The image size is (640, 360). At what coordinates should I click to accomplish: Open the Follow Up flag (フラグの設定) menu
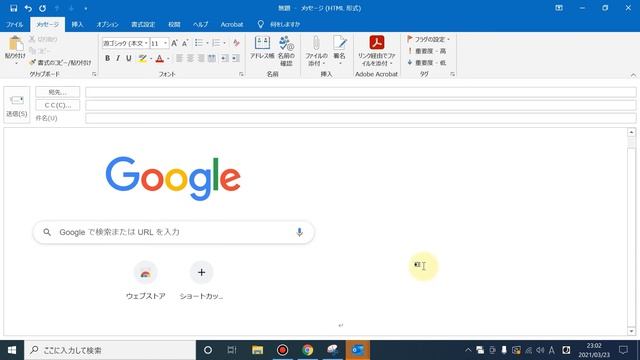(428, 39)
